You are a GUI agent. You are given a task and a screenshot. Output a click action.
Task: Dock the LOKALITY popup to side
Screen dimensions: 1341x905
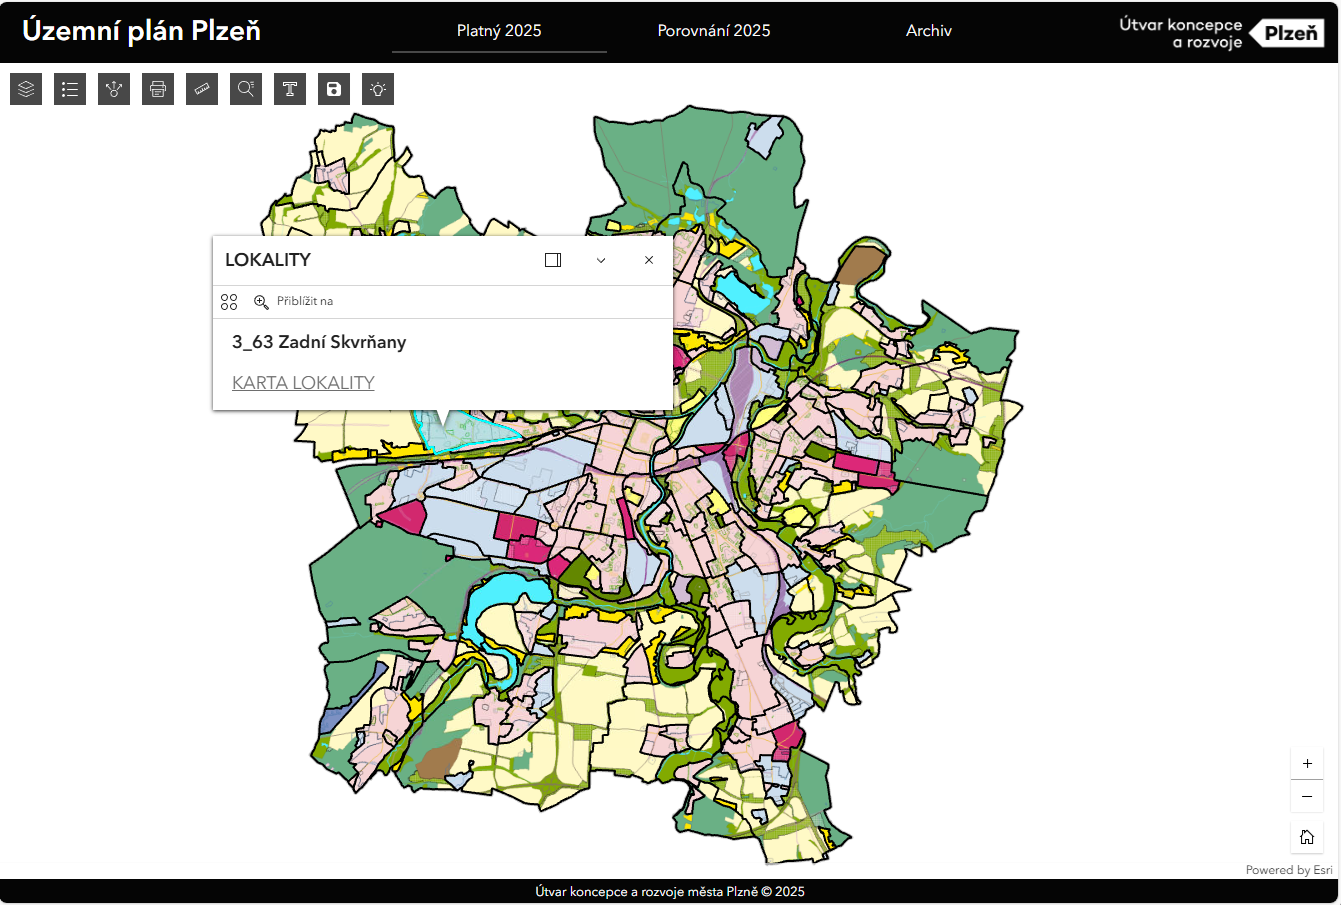coord(553,260)
